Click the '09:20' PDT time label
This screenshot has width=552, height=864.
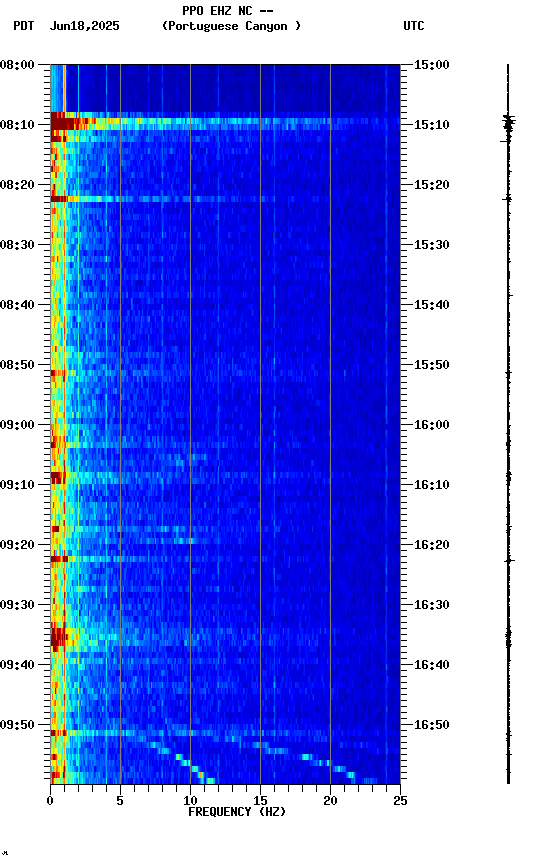click(x=17, y=545)
